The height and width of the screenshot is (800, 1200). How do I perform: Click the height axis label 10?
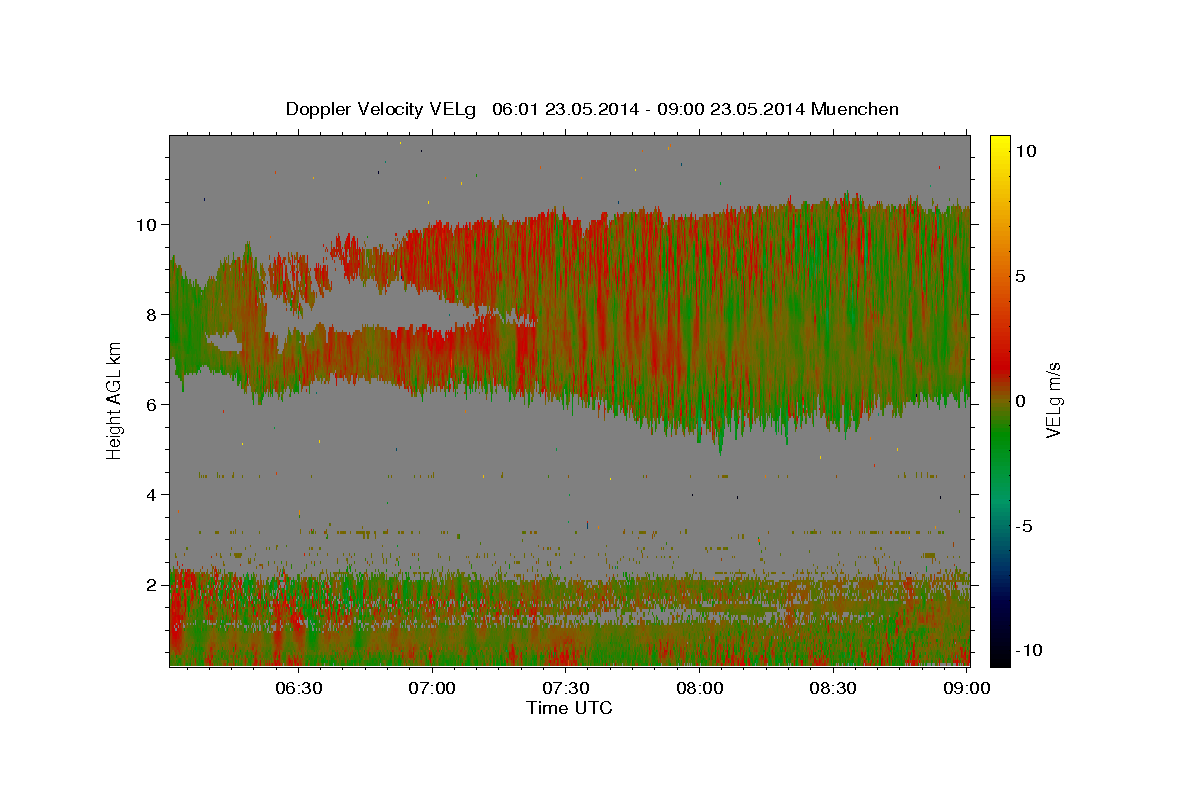click(x=149, y=224)
